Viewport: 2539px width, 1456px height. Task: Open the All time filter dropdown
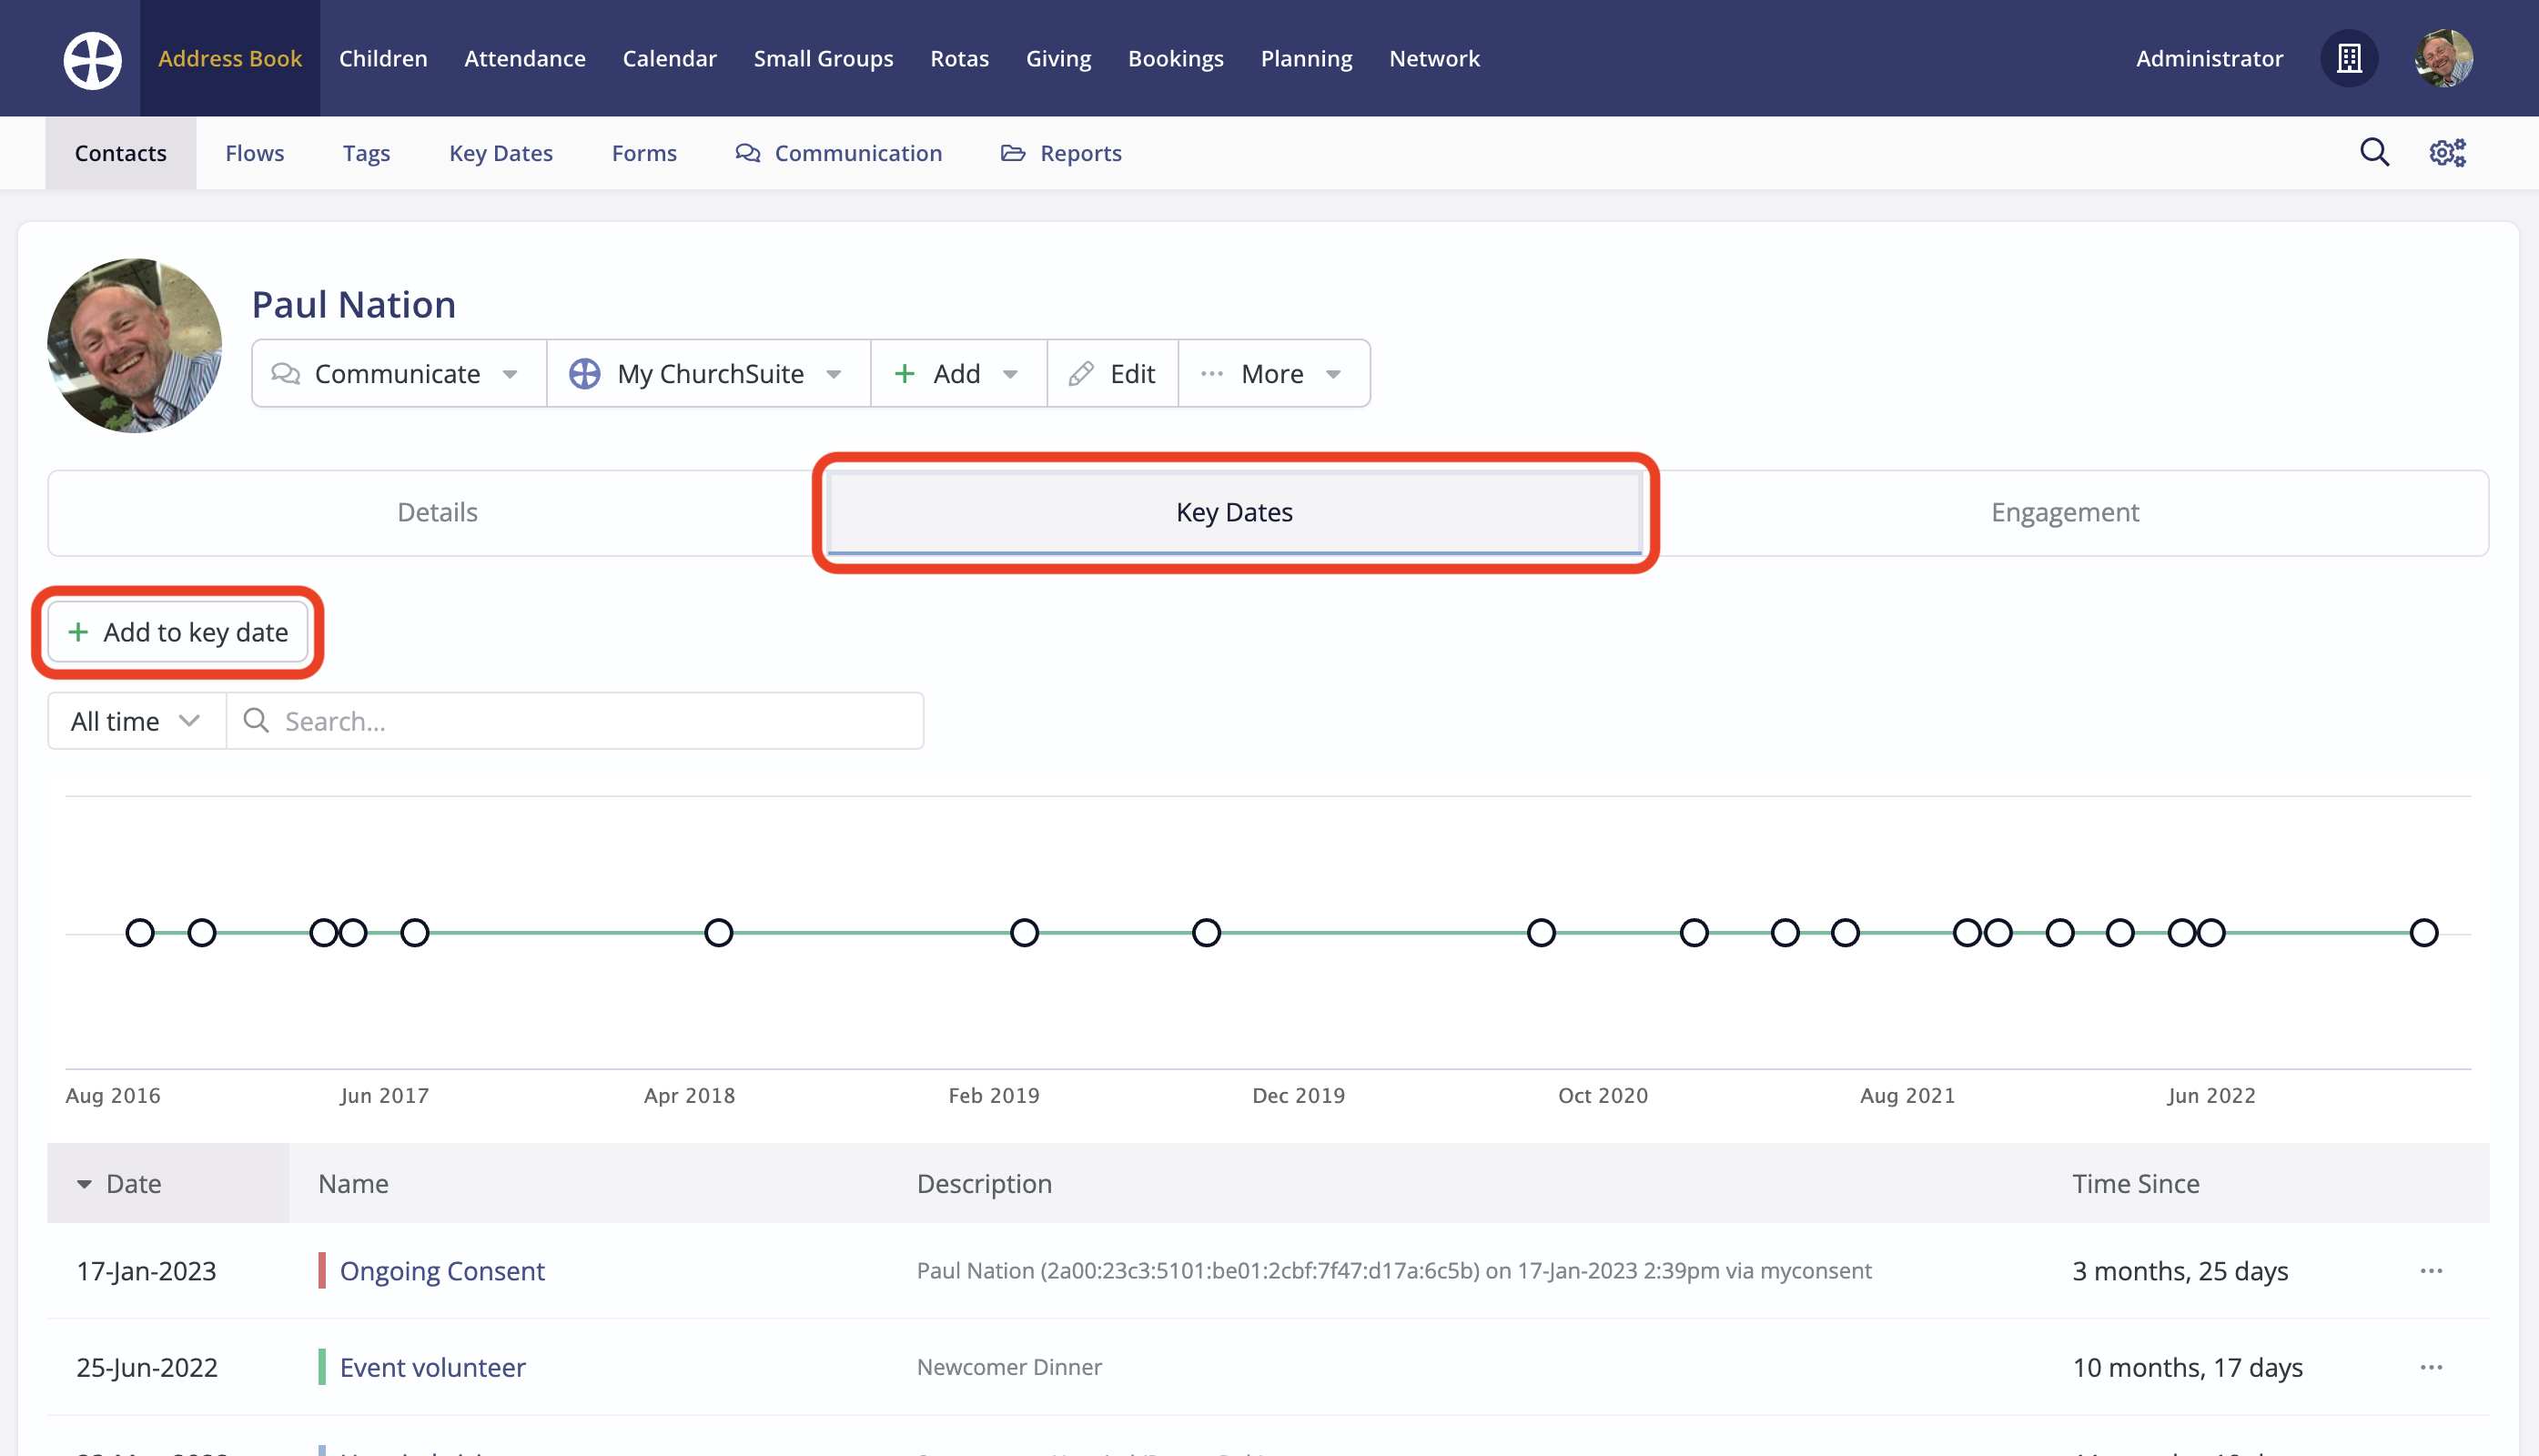click(x=136, y=720)
